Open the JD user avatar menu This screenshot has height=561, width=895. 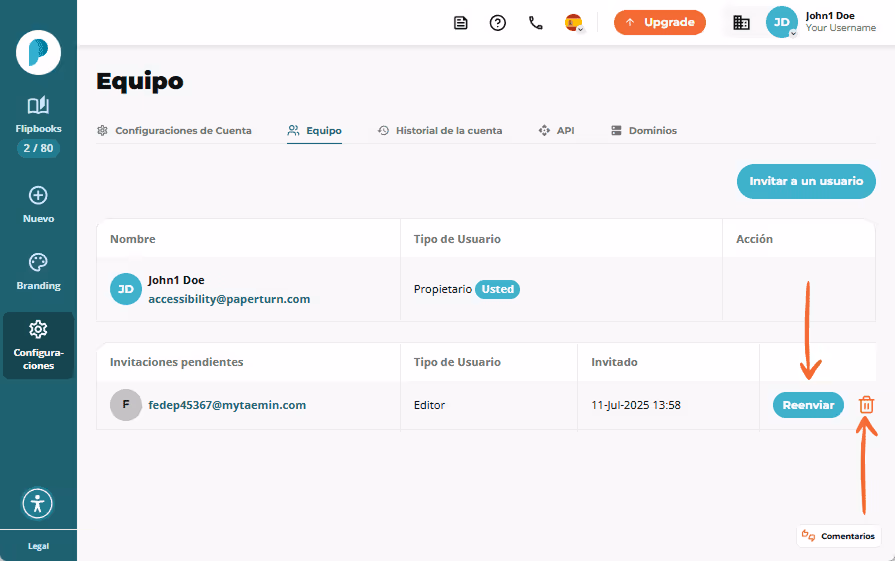pos(781,22)
